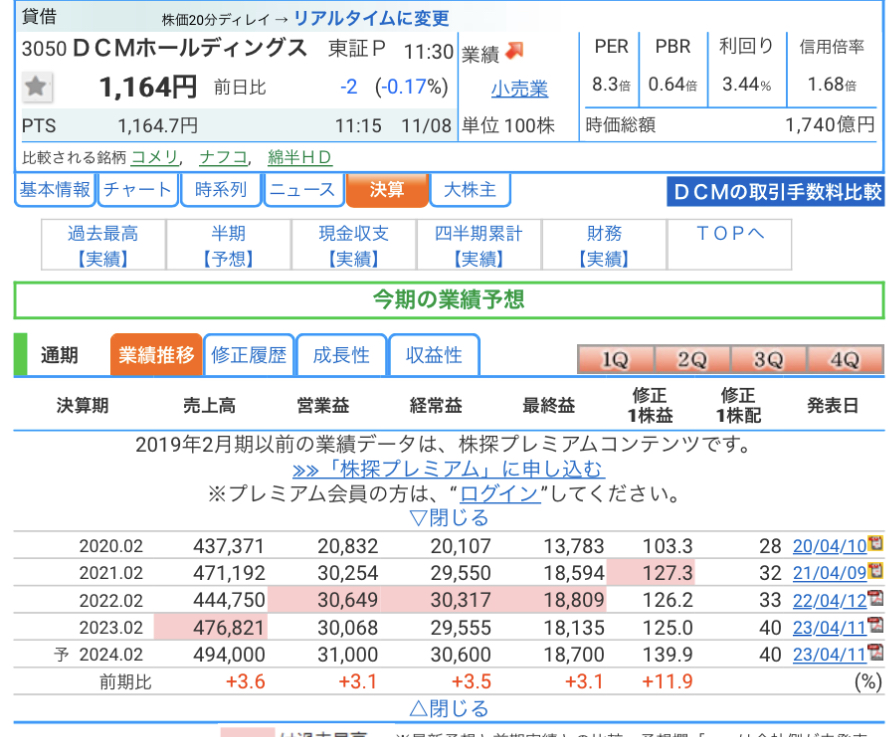Jump to 四半期累計【実績】 section
The width and height of the screenshot is (892, 737).
pos(479,245)
